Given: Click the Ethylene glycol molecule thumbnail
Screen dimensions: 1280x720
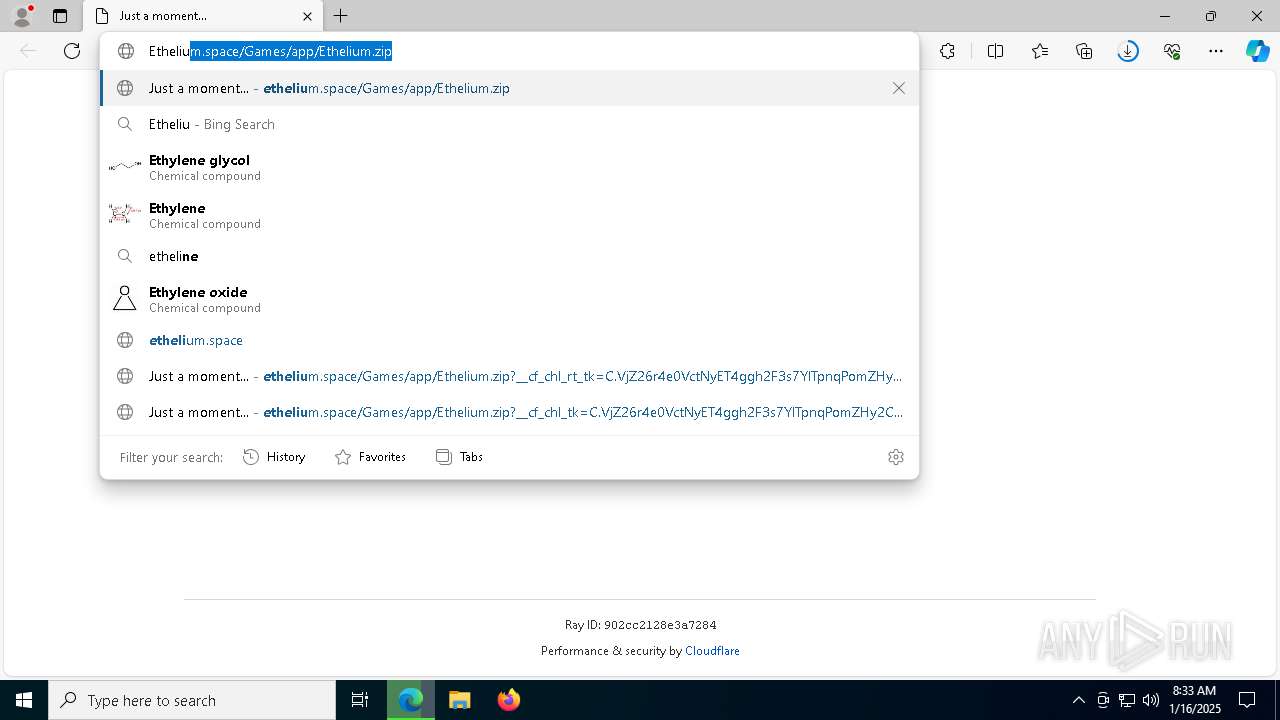Looking at the screenshot, I should pos(125,166).
